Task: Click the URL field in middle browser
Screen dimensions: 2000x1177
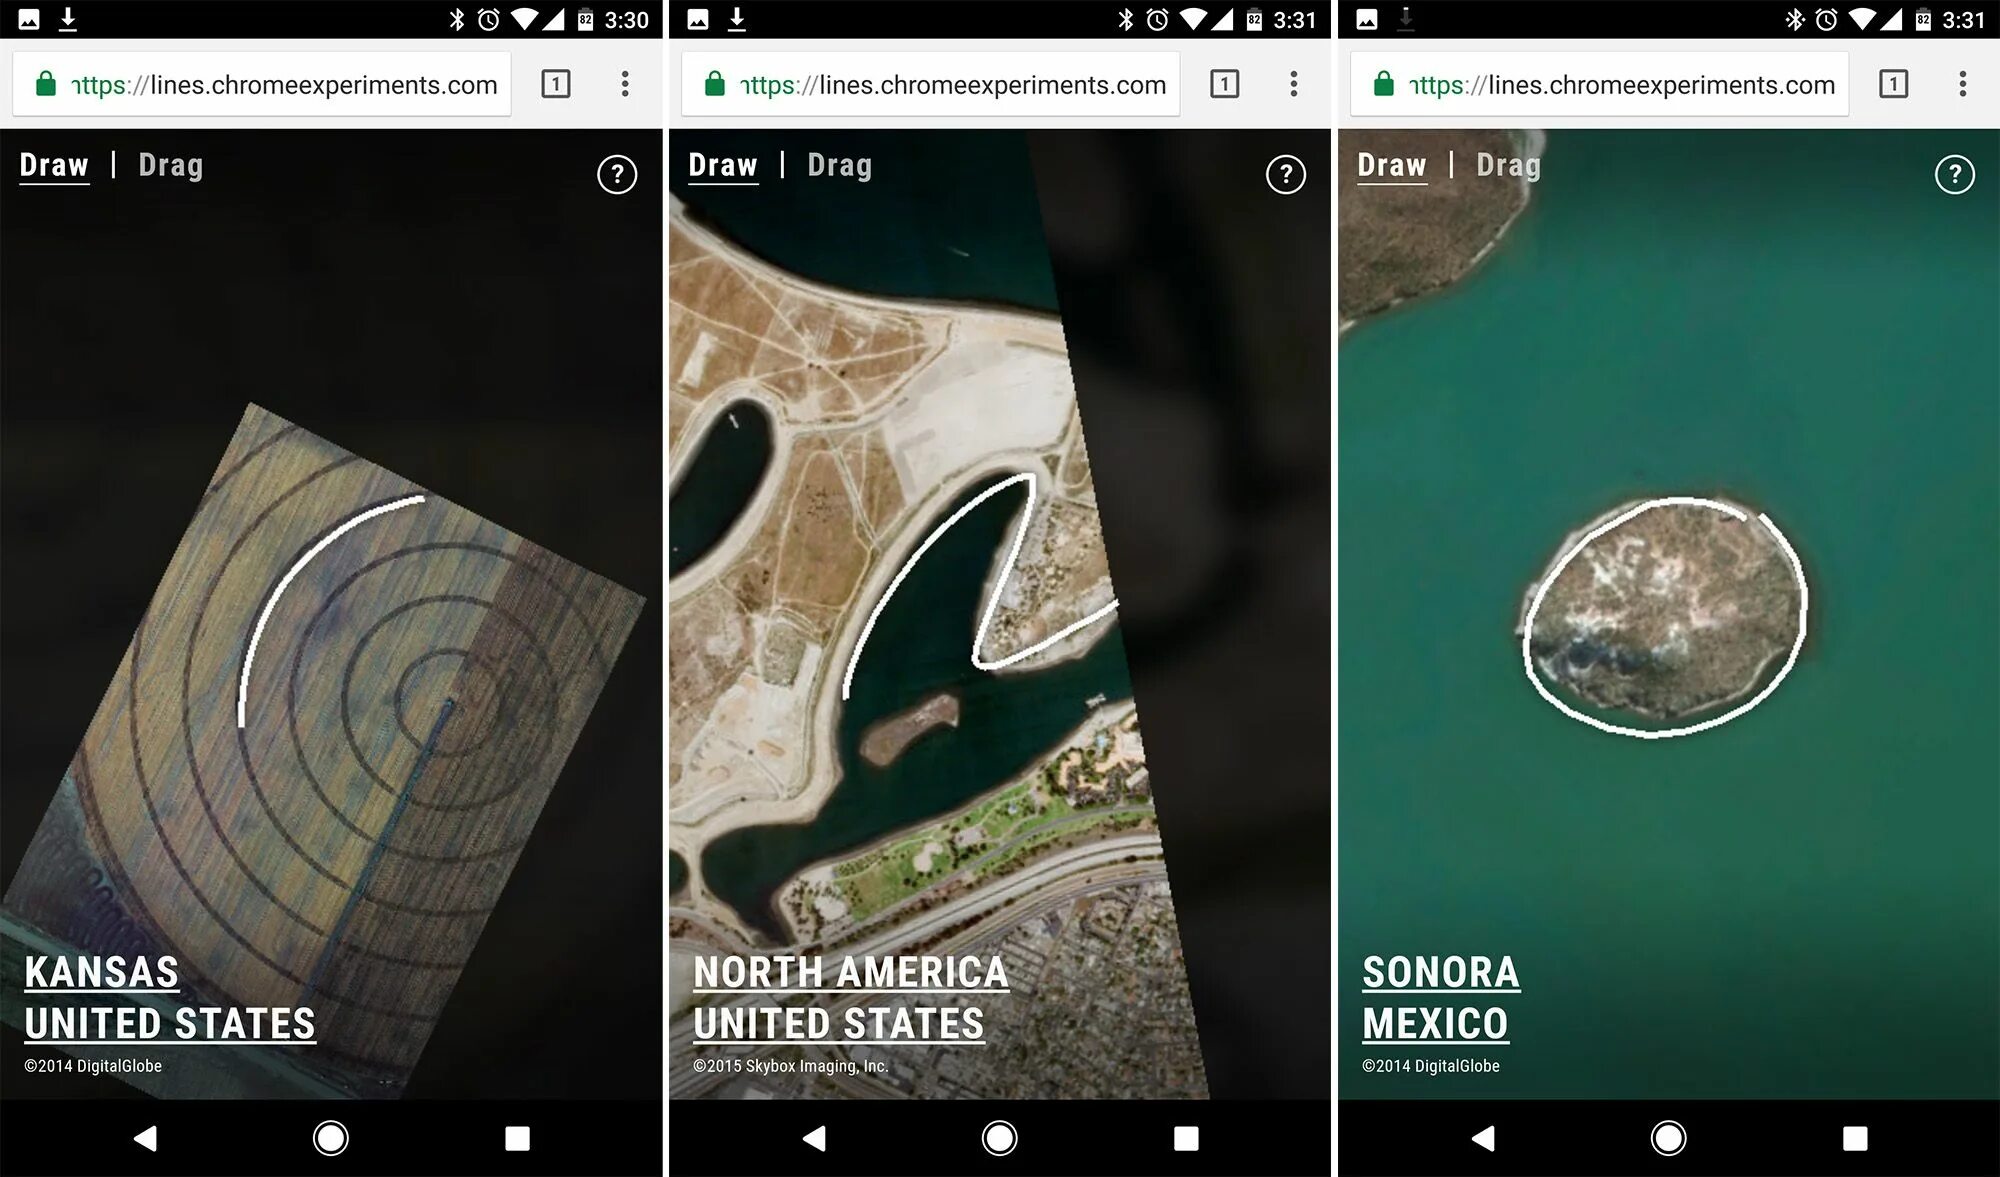Action: 950,85
